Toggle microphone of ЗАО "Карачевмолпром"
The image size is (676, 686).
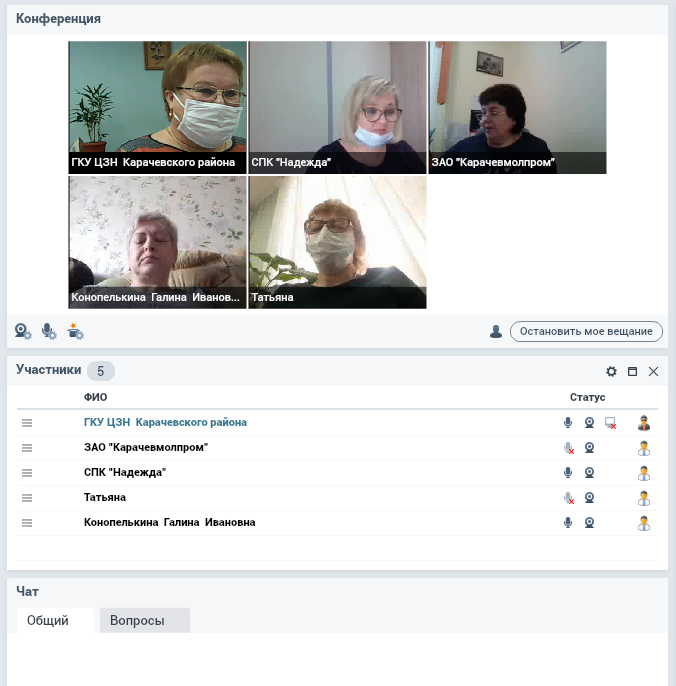click(568, 448)
